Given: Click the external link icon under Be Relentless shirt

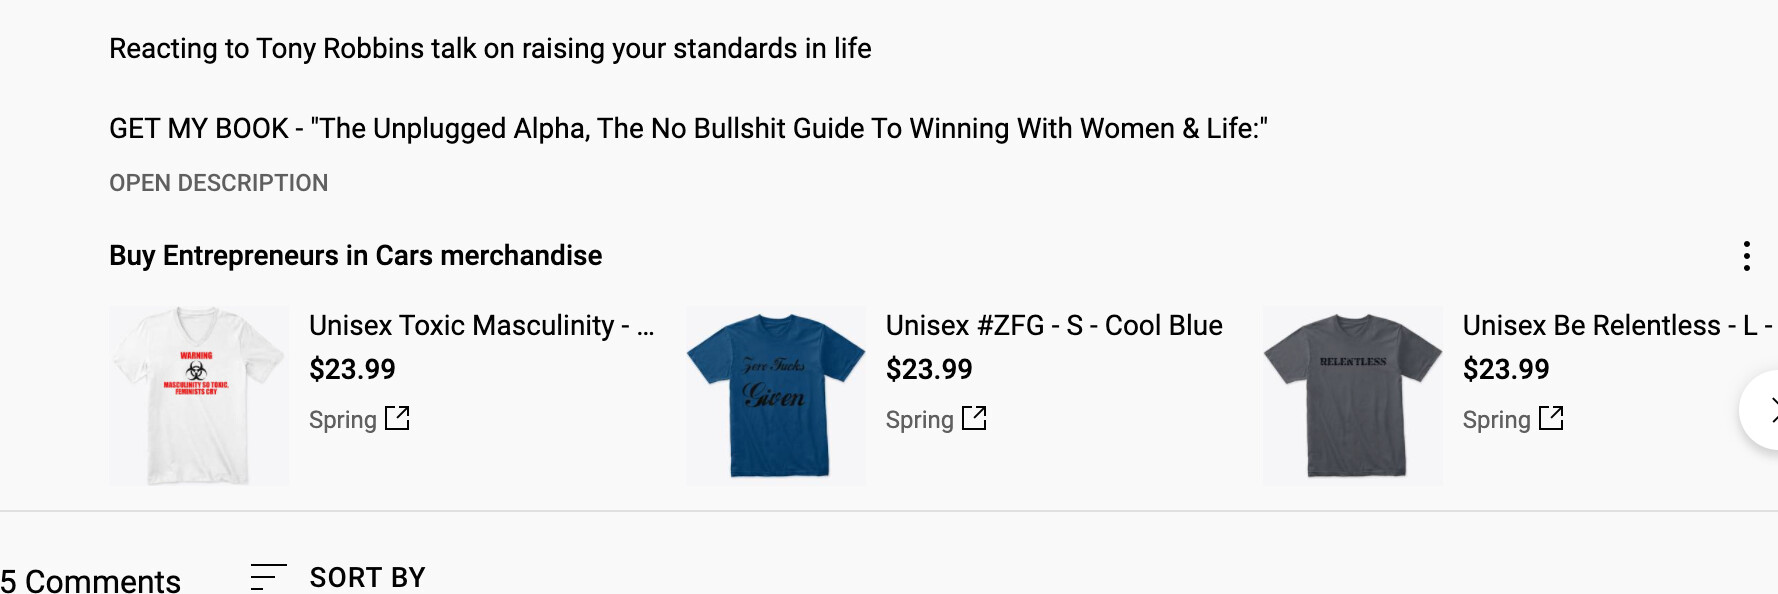Looking at the screenshot, I should pyautogui.click(x=1551, y=418).
